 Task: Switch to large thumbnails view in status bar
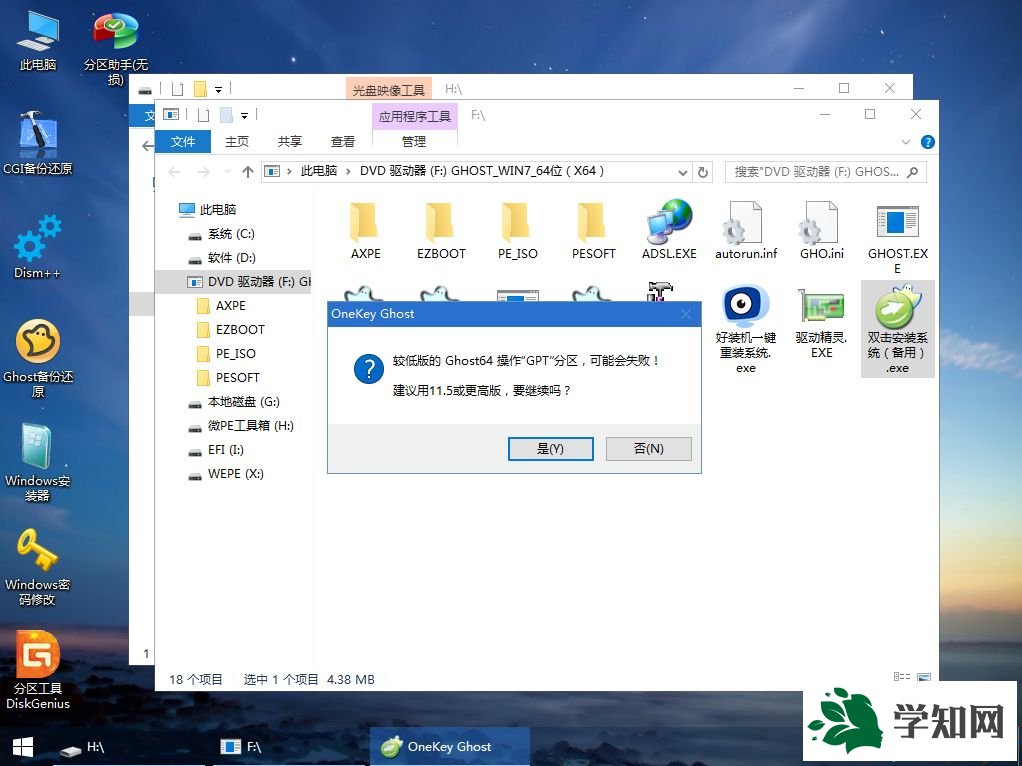tap(923, 678)
